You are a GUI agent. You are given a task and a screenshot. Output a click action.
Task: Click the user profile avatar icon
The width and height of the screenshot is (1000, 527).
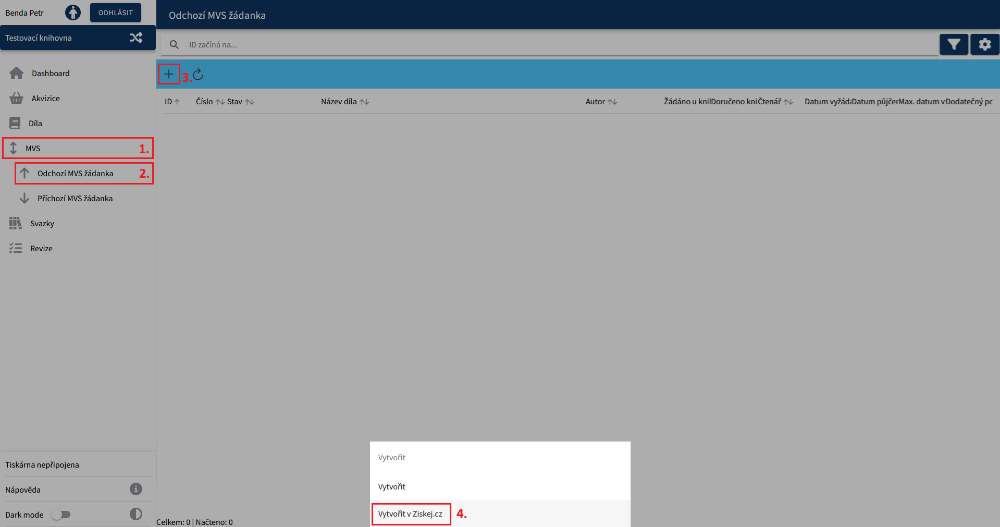tap(74, 13)
